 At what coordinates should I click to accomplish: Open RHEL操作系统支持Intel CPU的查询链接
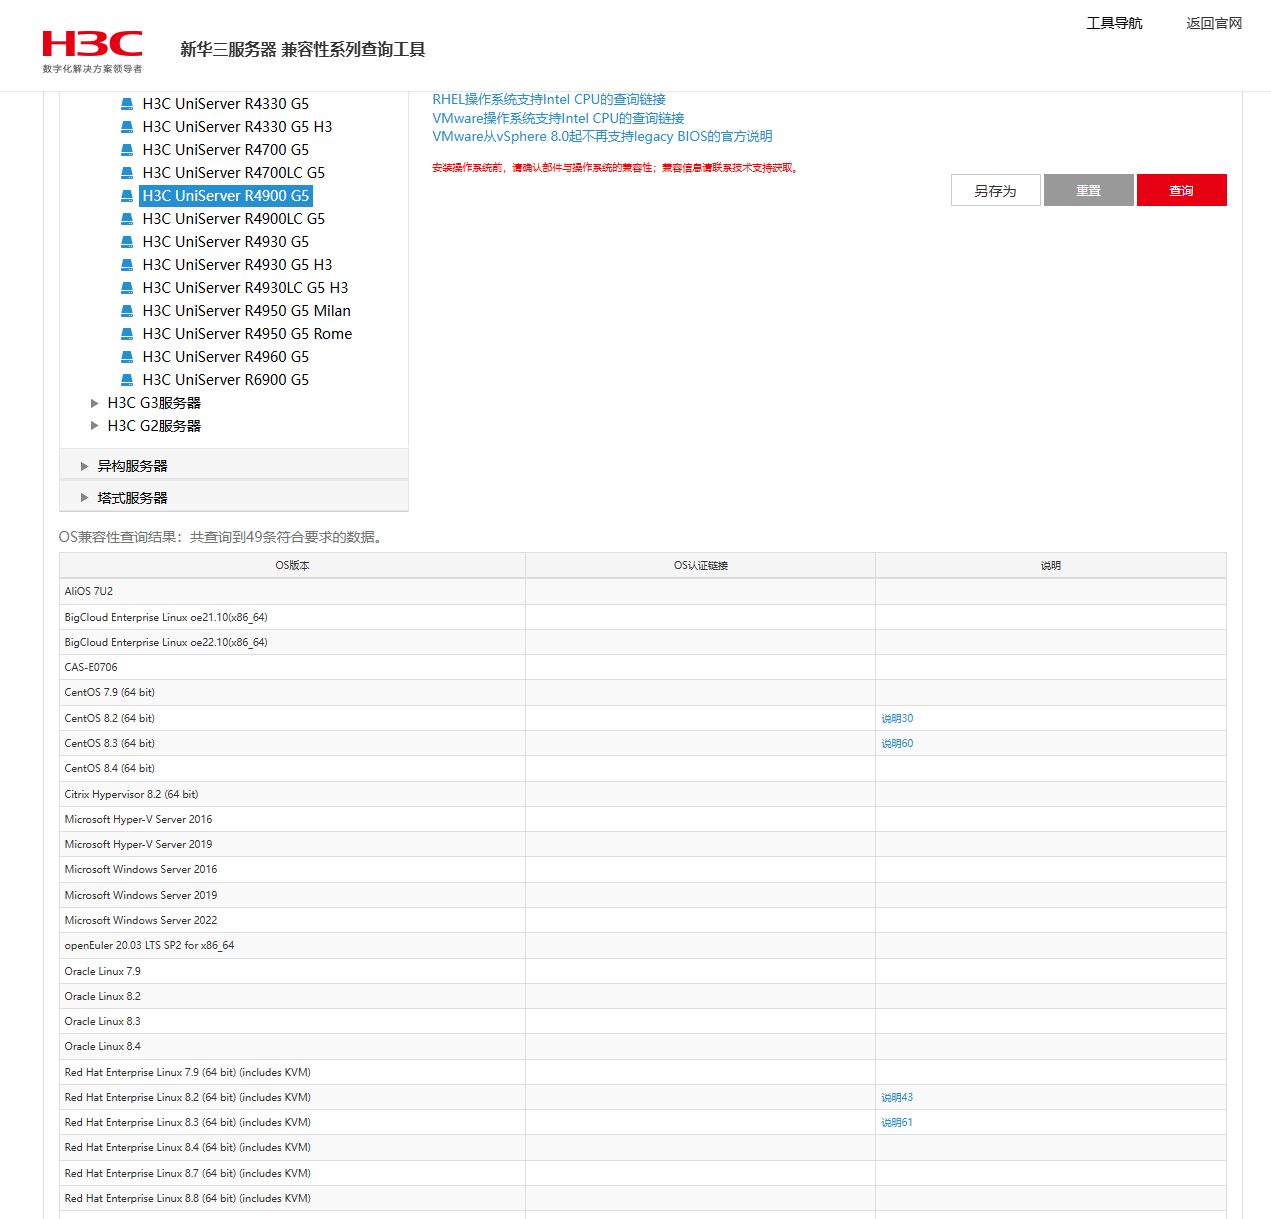tap(549, 99)
